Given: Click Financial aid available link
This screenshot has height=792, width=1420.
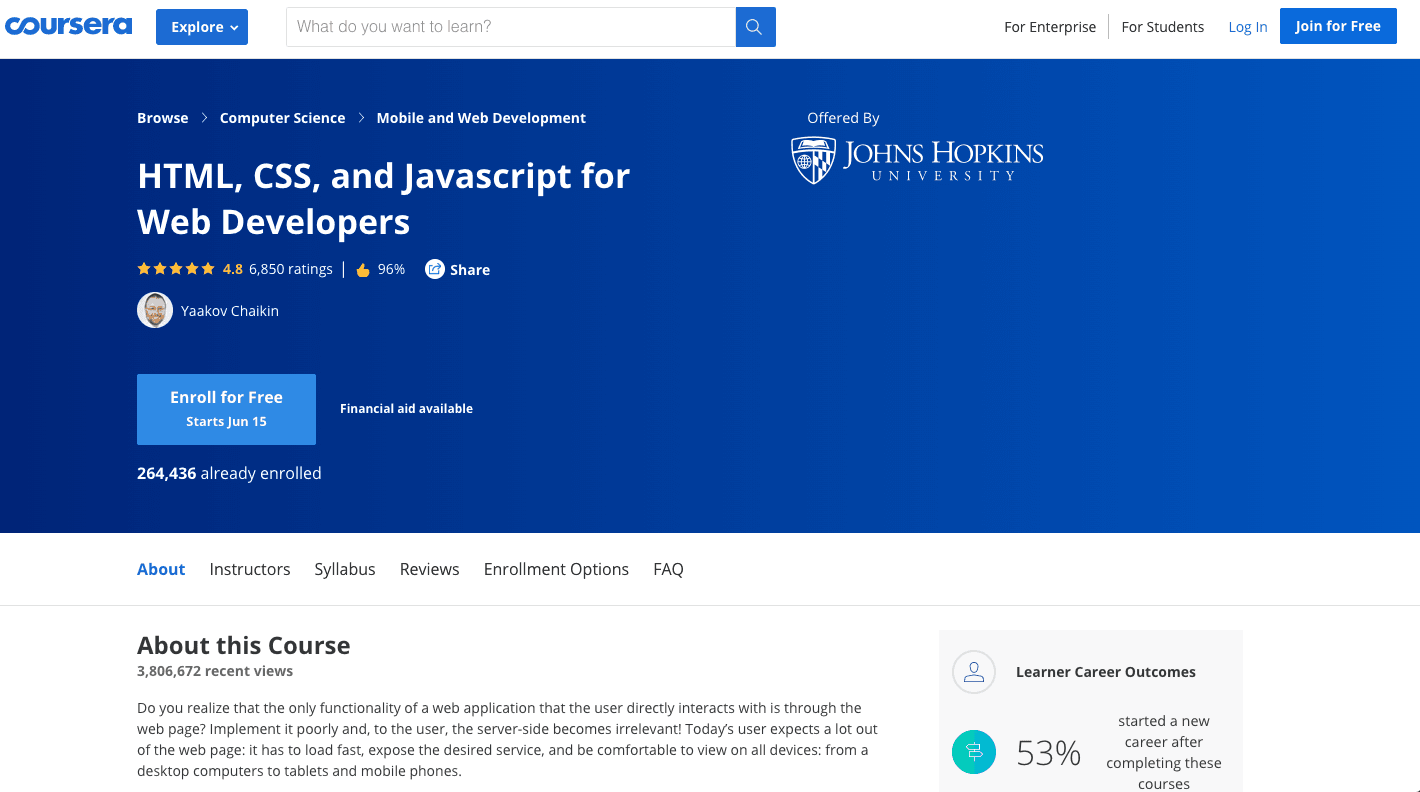Looking at the screenshot, I should (406, 408).
